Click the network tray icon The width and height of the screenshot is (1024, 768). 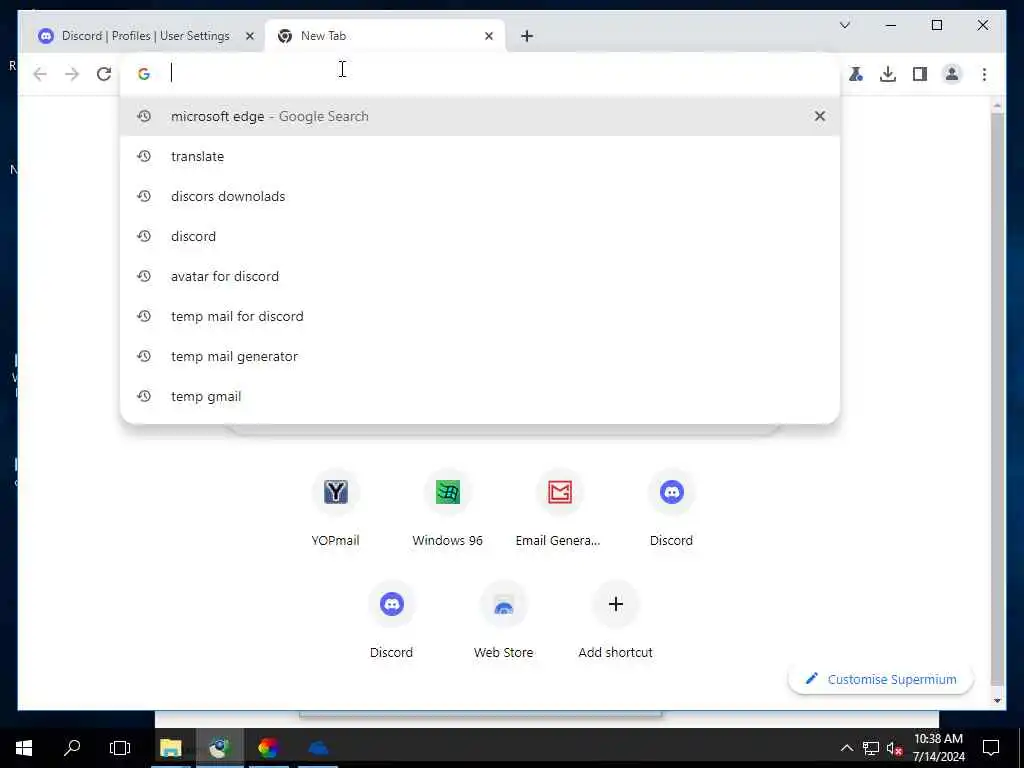pyautogui.click(x=871, y=748)
